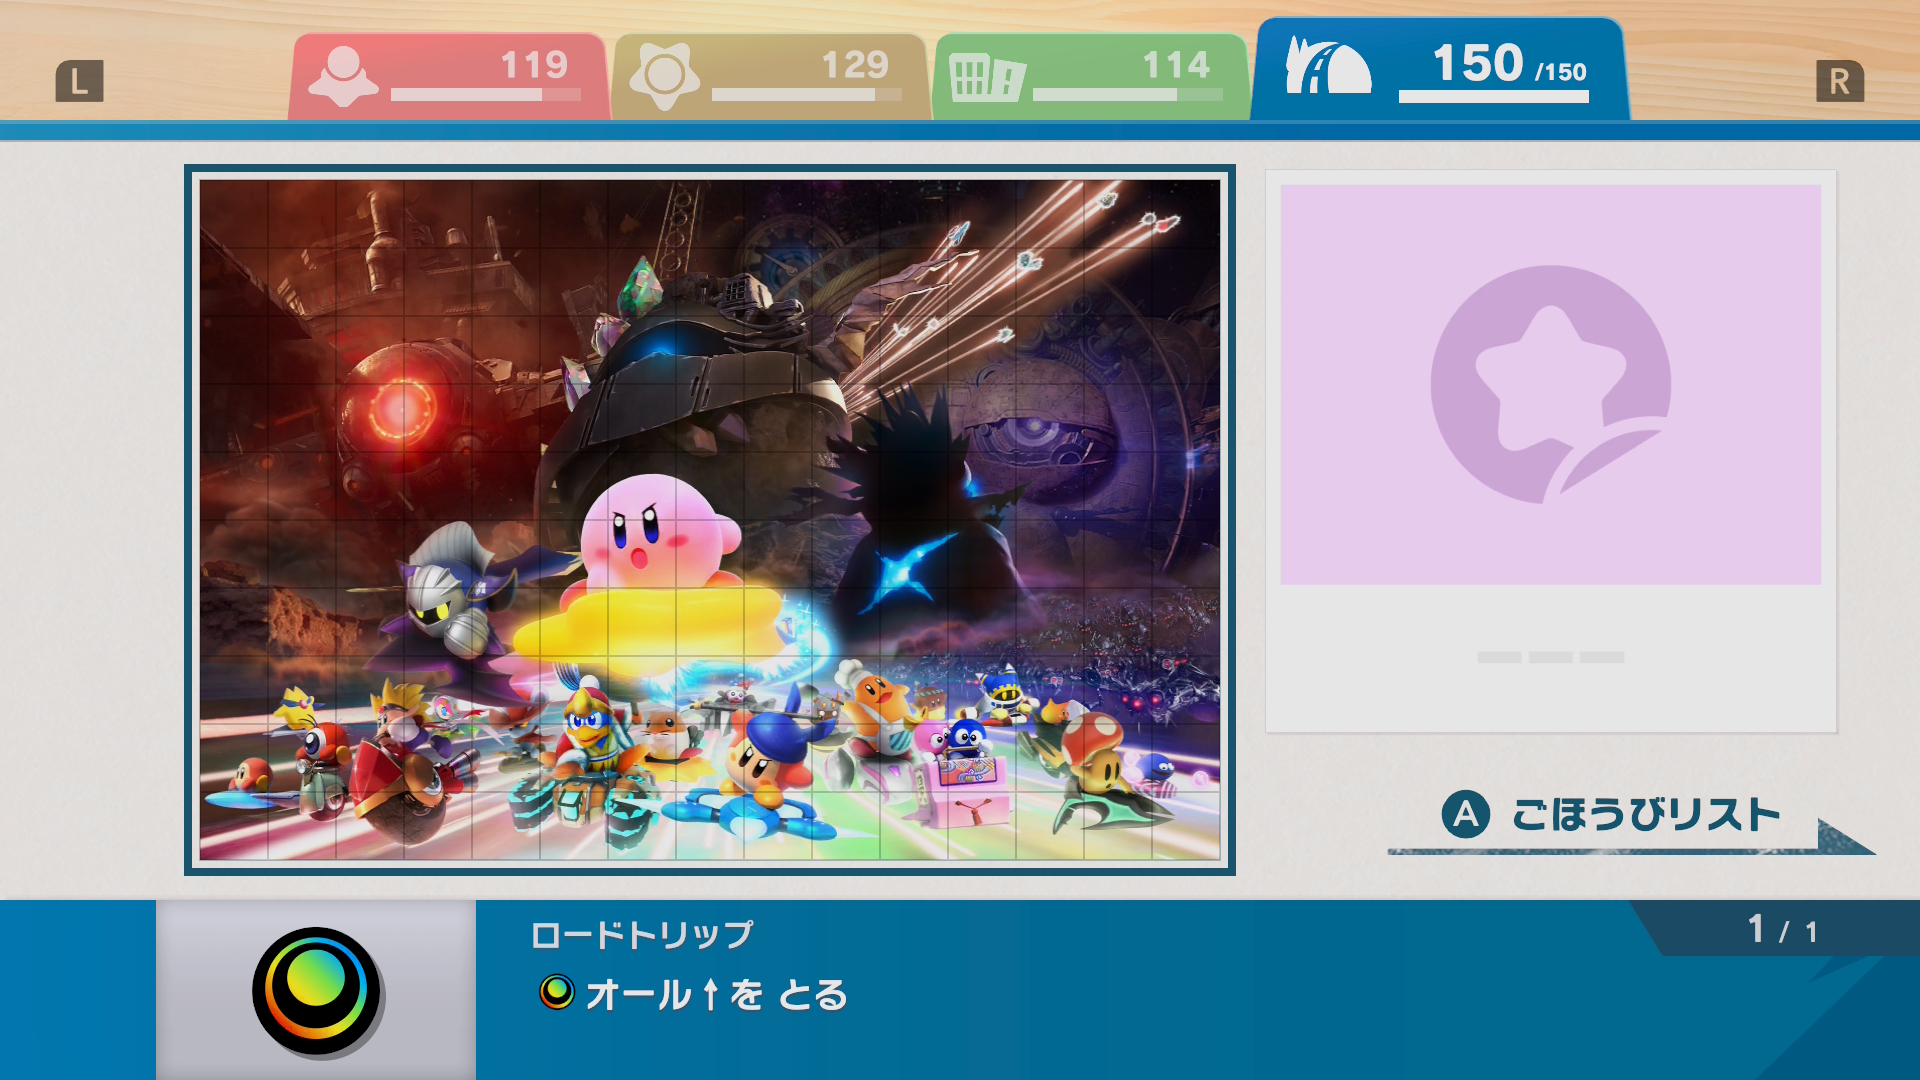Select the ロードトリップ title text

pyautogui.click(x=642, y=935)
